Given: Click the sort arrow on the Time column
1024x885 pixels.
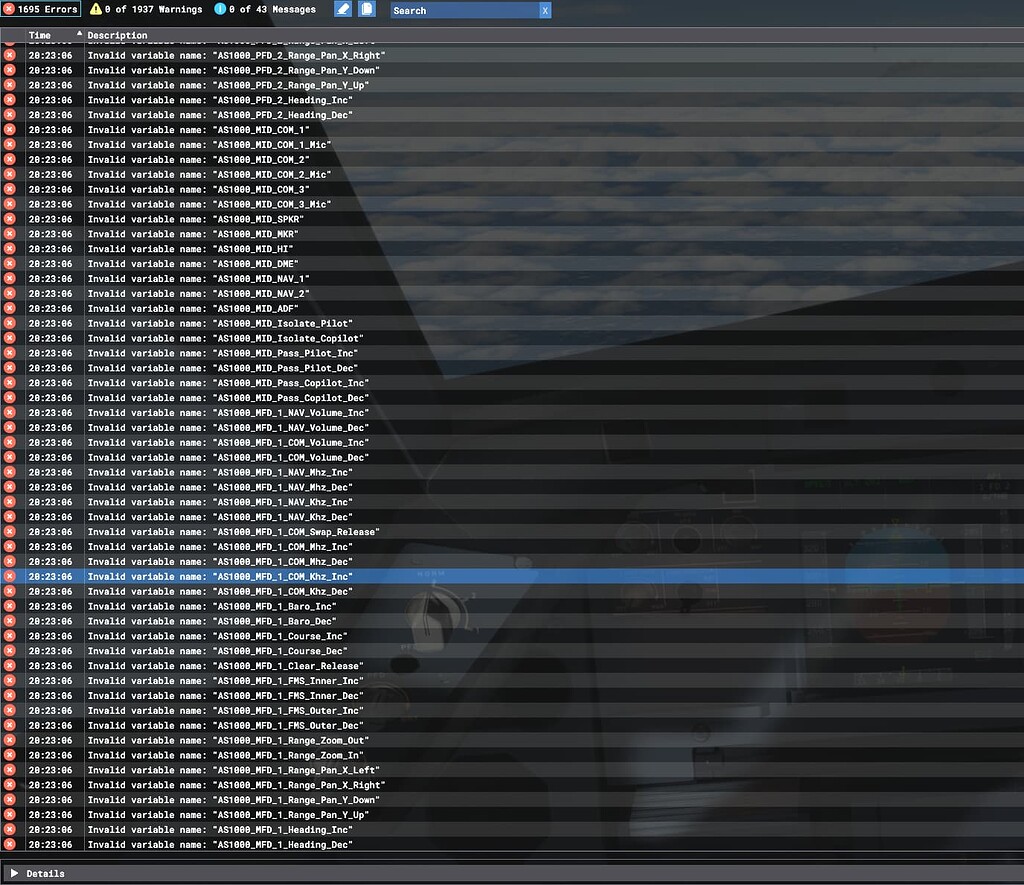Looking at the screenshot, I should (x=78, y=34).
